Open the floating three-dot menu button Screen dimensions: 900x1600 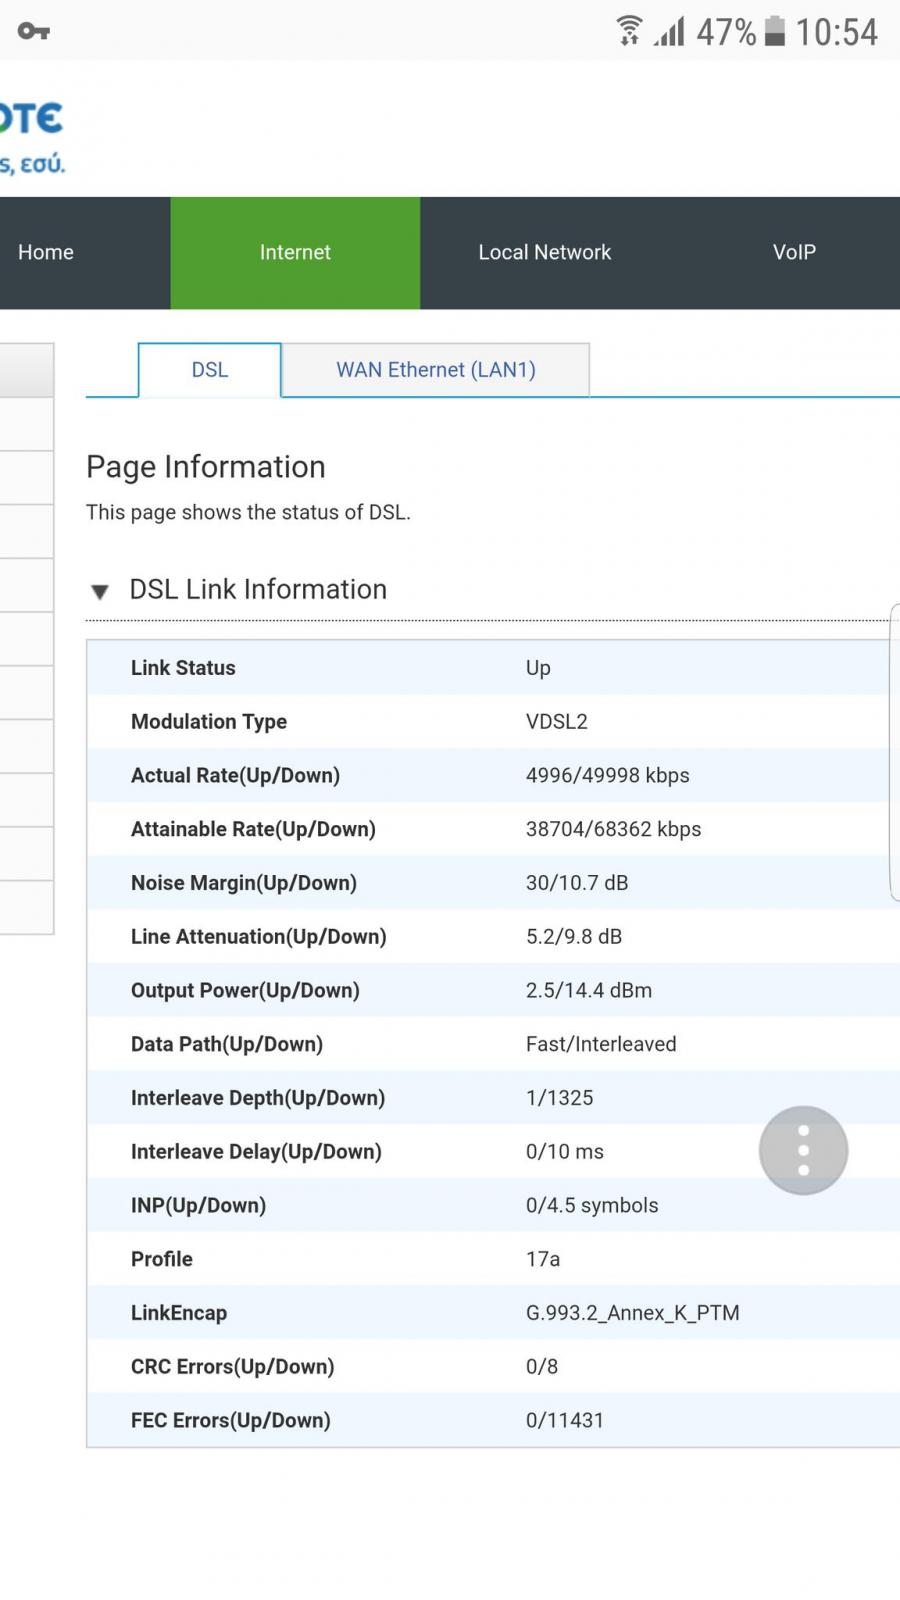tap(803, 1150)
